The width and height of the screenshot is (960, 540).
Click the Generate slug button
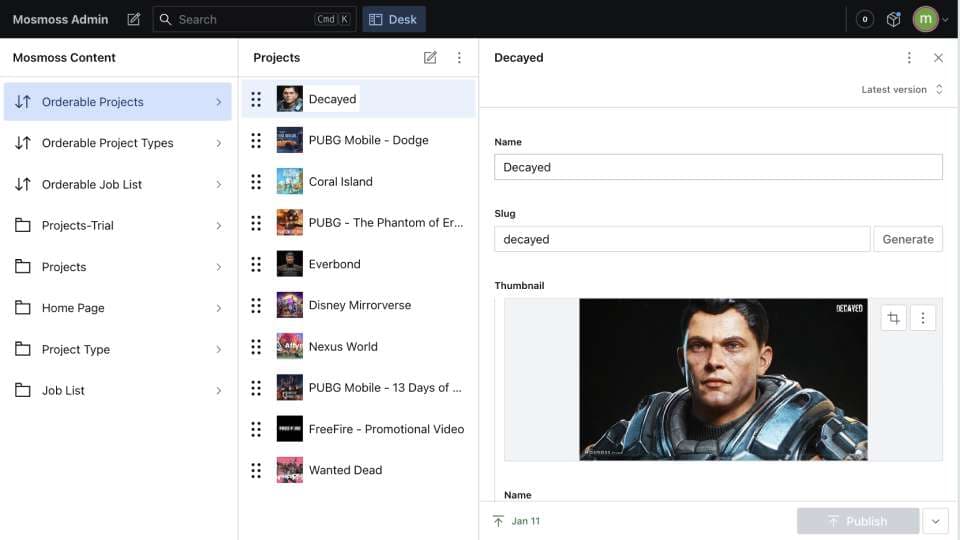908,239
